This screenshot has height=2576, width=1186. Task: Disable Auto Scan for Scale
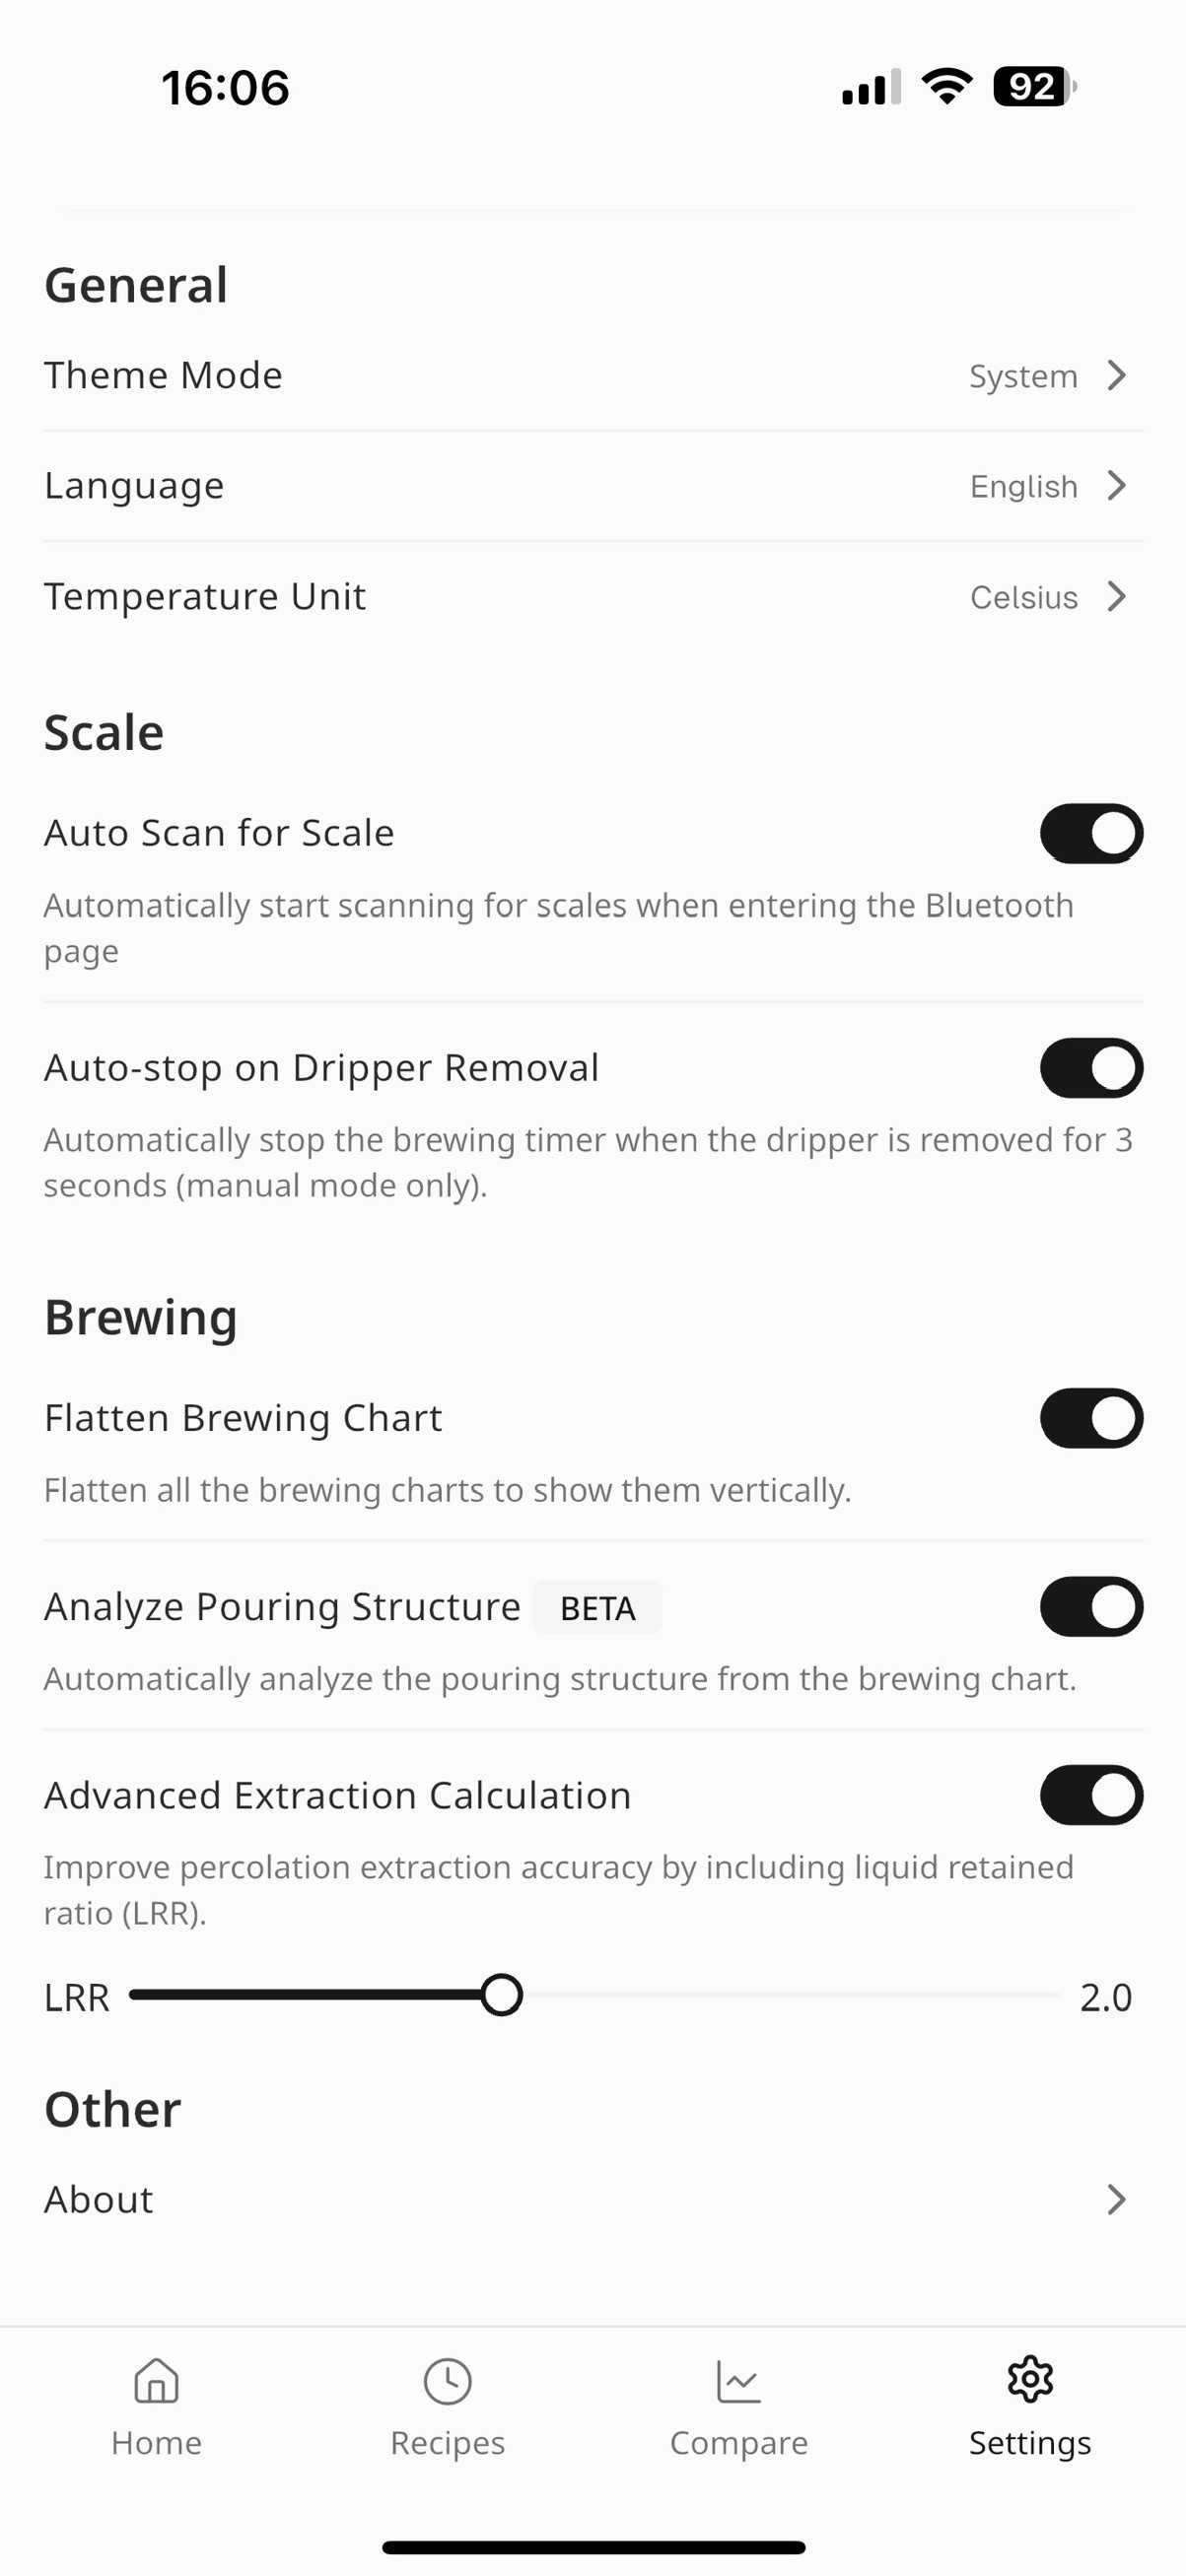(1089, 833)
